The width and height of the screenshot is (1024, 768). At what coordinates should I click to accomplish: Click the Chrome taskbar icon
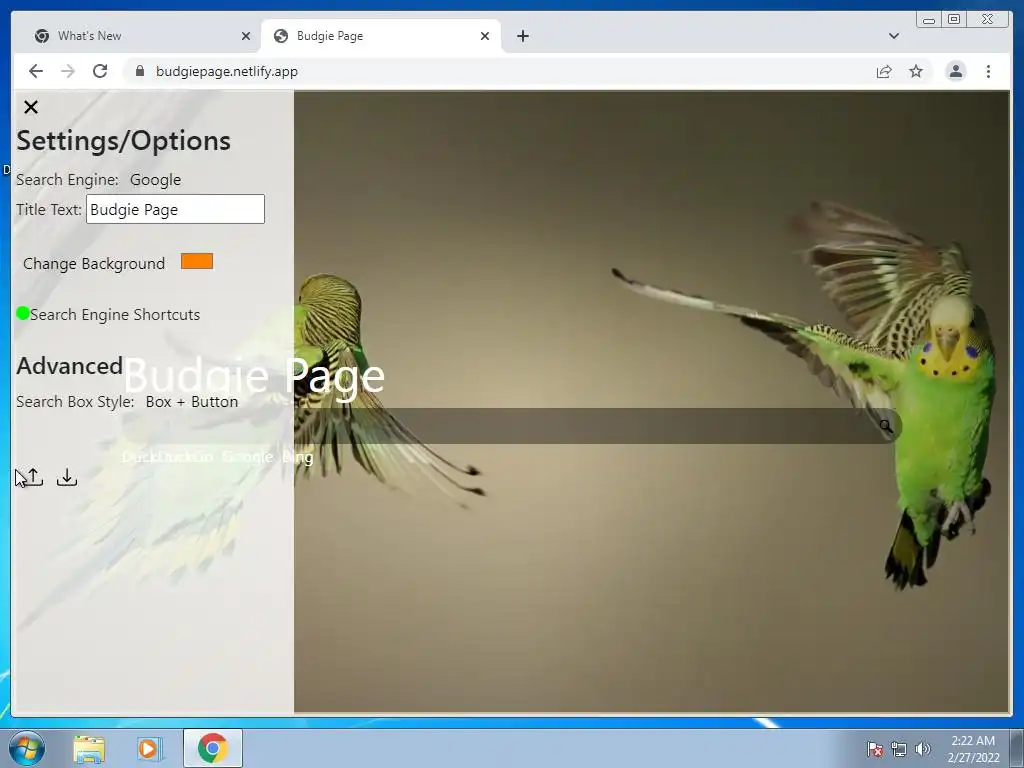[213, 748]
